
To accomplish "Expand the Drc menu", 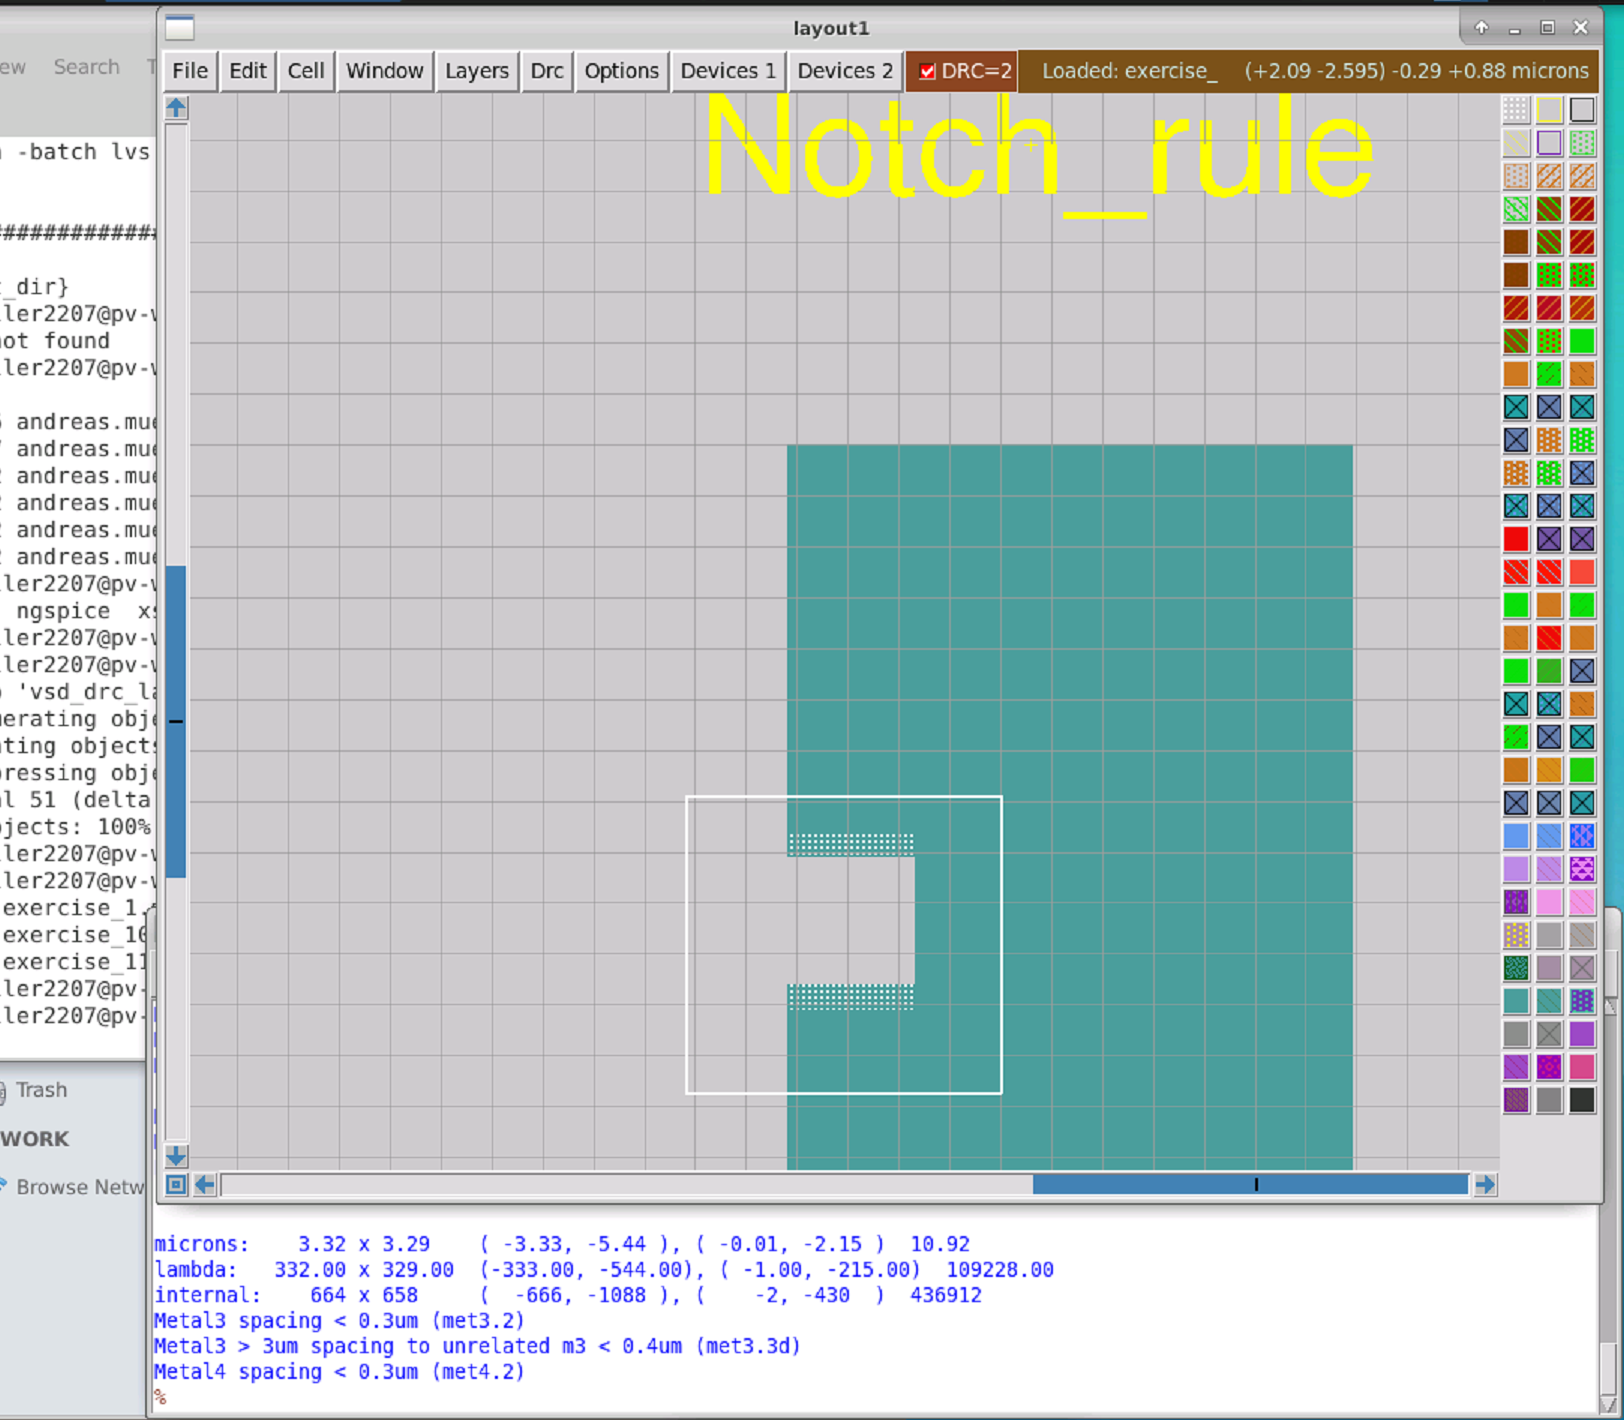I will tap(547, 71).
